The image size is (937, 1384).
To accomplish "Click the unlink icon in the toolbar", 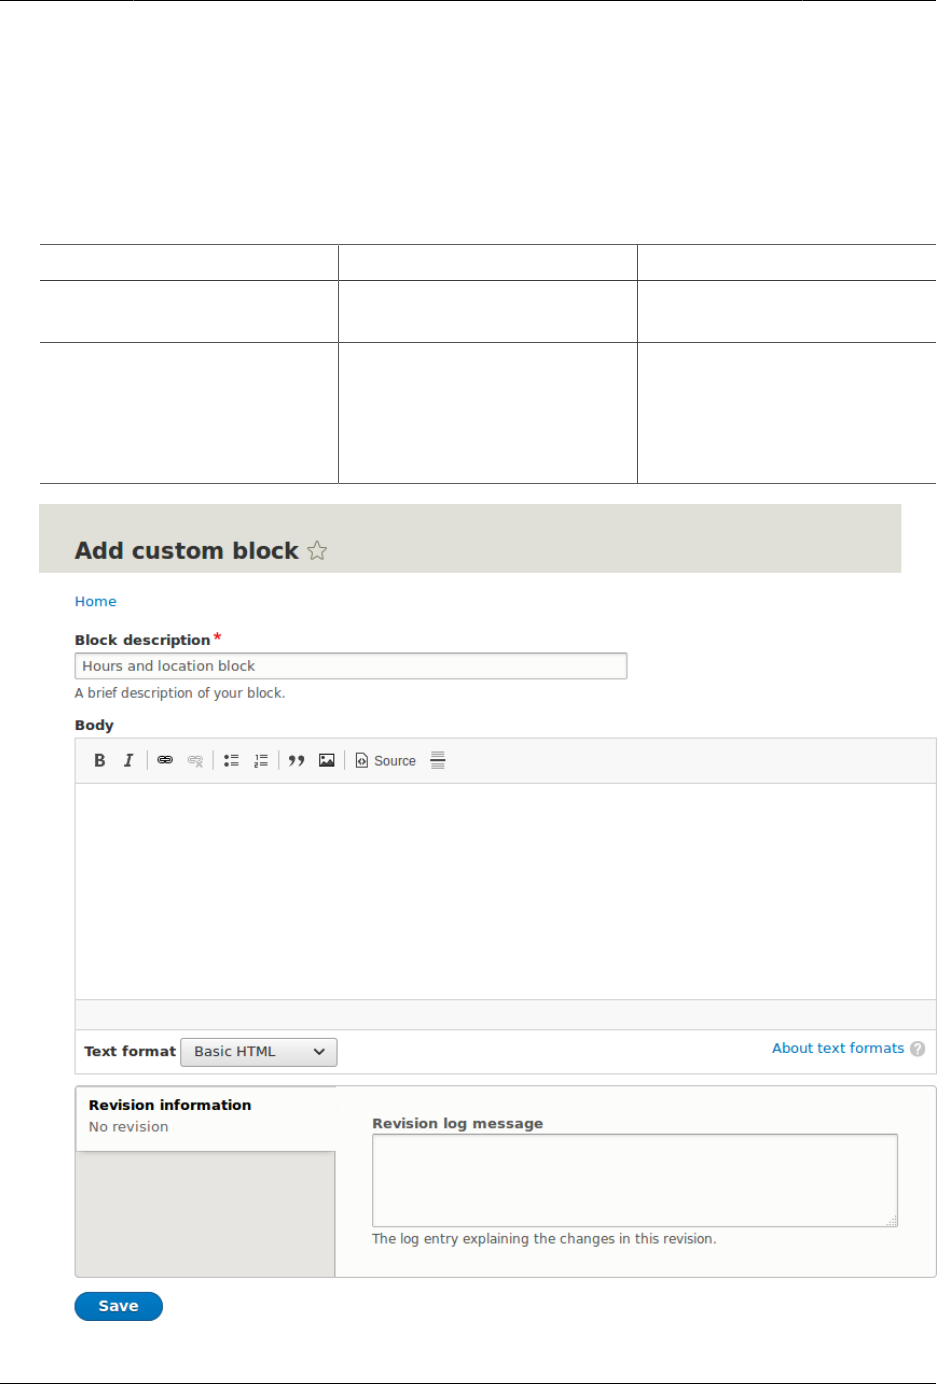I will (x=195, y=761).
